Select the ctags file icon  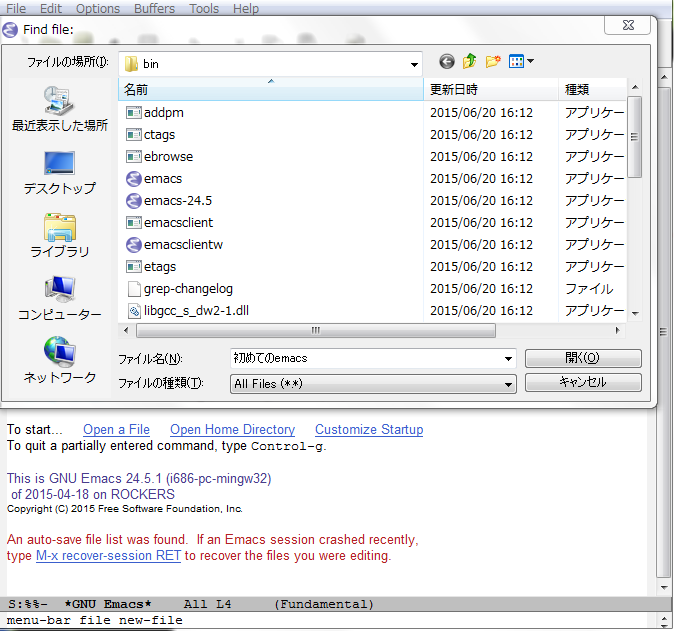click(x=134, y=135)
